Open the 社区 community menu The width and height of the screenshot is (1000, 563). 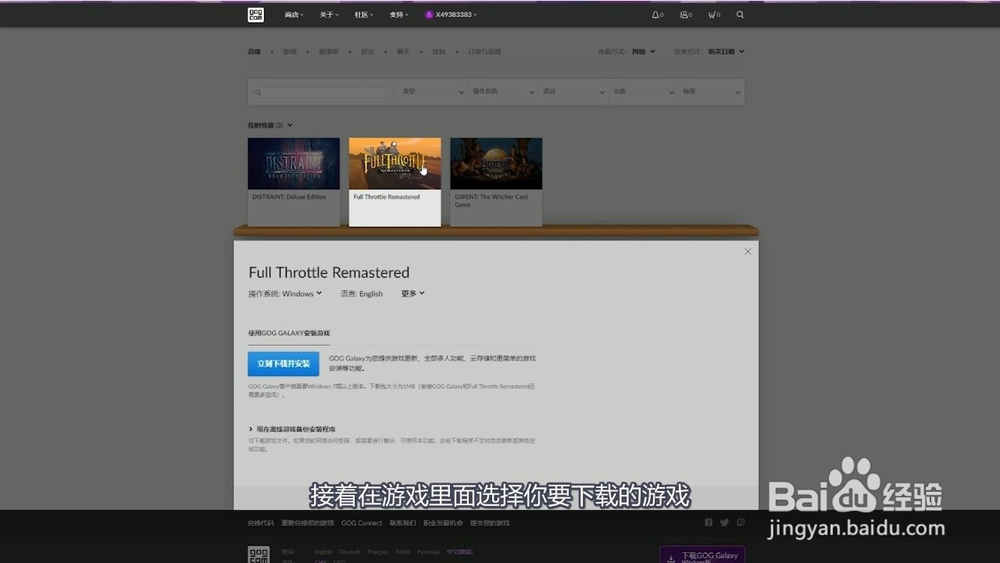(x=364, y=15)
